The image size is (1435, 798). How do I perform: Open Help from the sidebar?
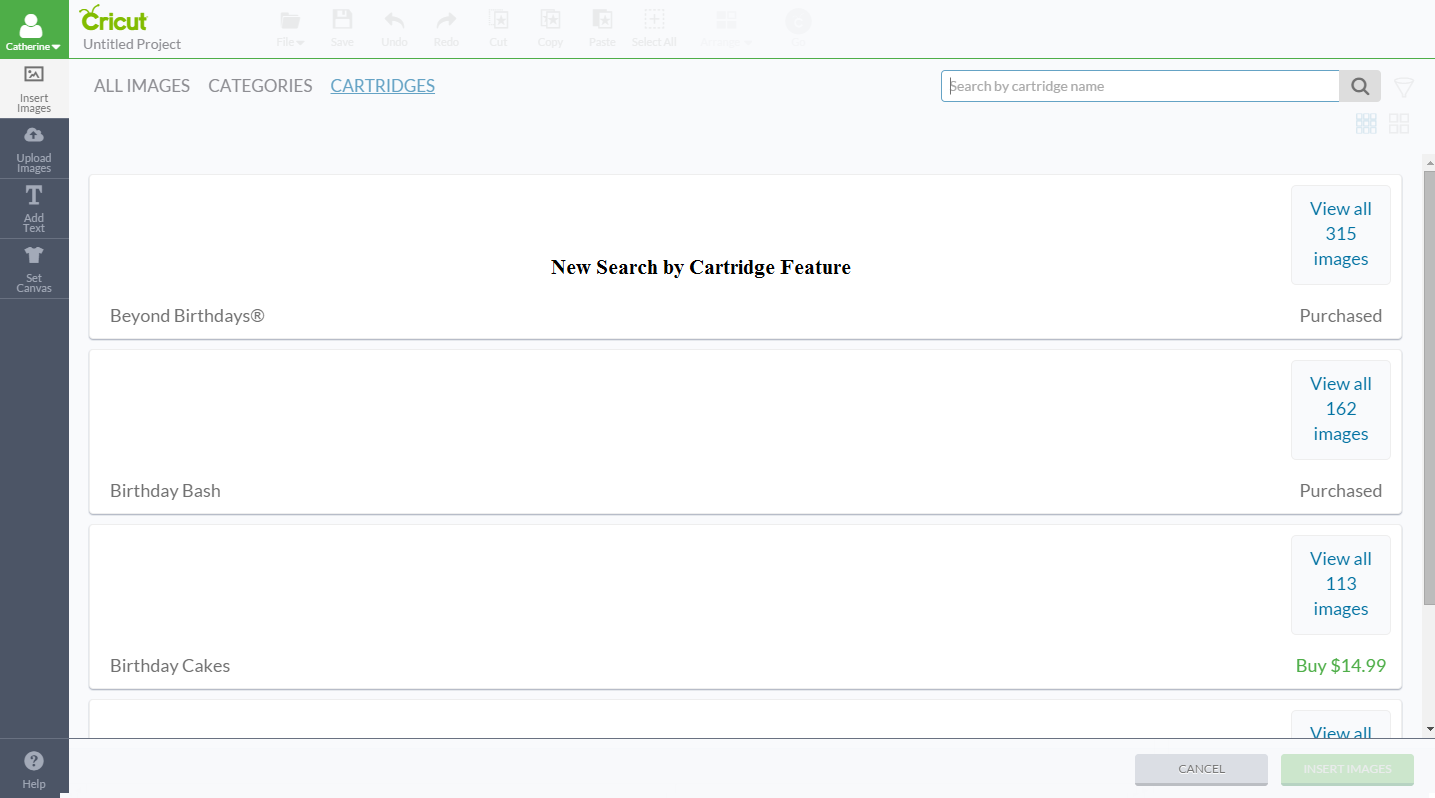tap(34, 769)
